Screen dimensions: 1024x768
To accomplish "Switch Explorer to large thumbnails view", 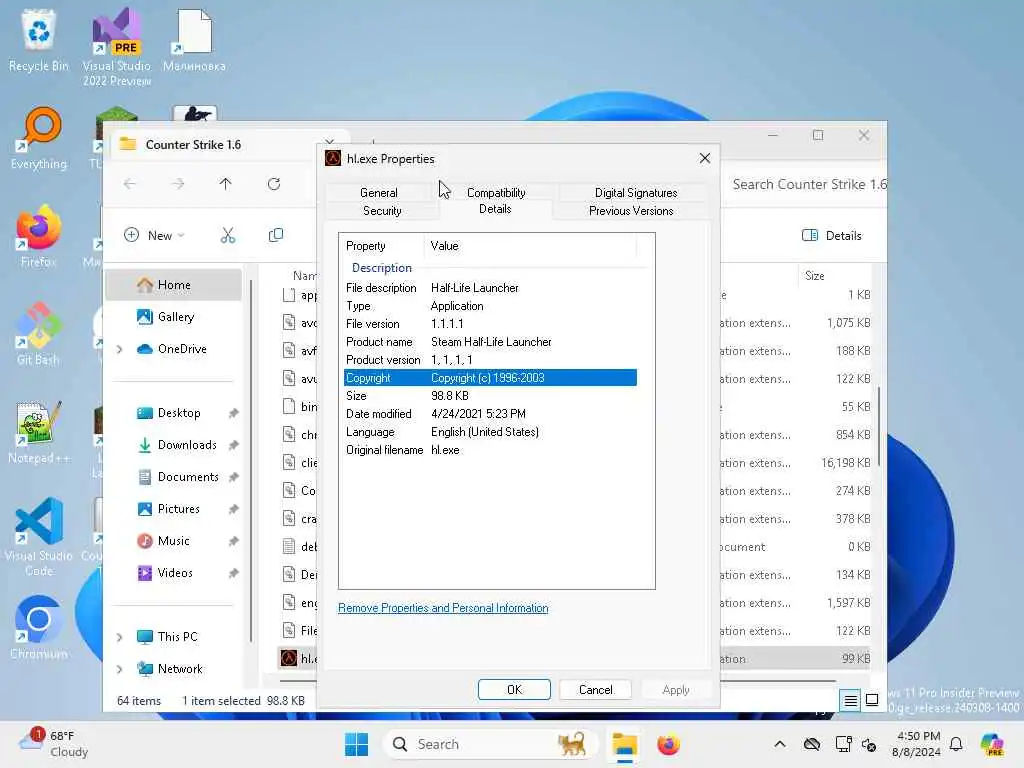I will point(872,701).
